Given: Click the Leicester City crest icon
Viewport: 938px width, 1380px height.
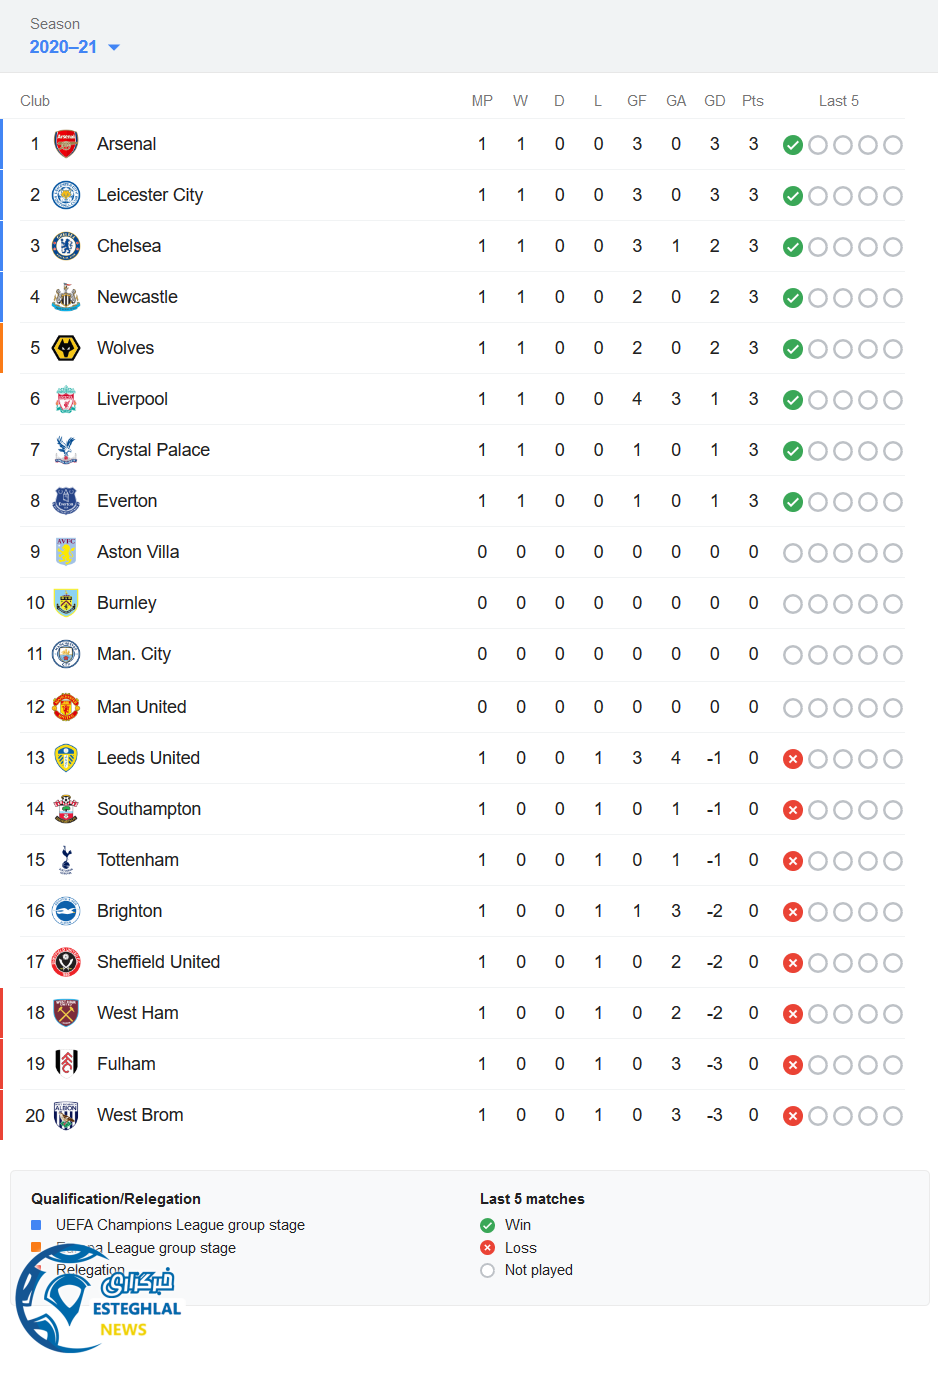Looking at the screenshot, I should pos(66,195).
